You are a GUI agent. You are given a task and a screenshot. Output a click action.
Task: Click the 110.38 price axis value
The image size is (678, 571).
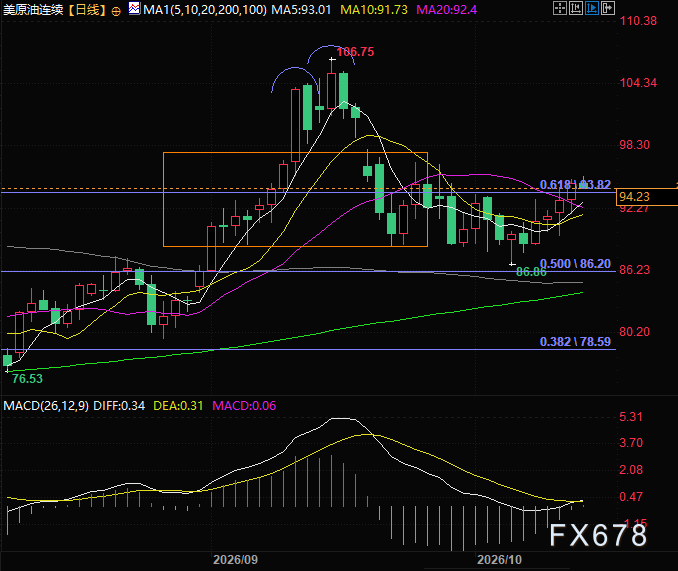click(x=638, y=21)
